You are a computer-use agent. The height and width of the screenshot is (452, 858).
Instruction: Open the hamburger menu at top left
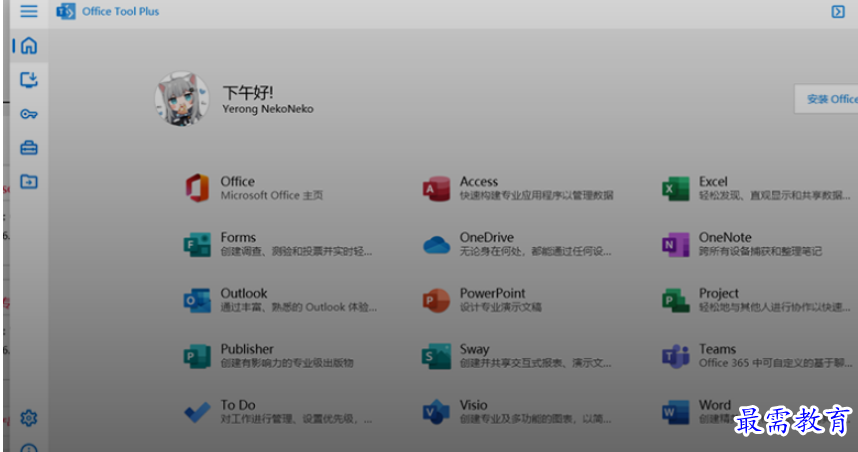point(29,11)
